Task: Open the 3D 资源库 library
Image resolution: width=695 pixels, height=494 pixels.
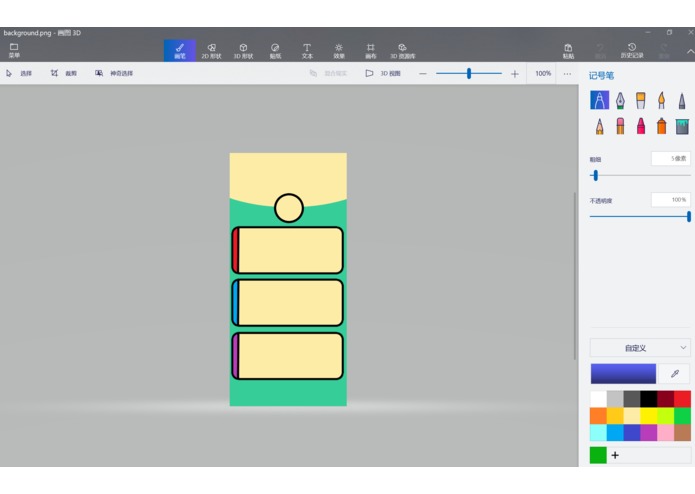Action: 402,51
